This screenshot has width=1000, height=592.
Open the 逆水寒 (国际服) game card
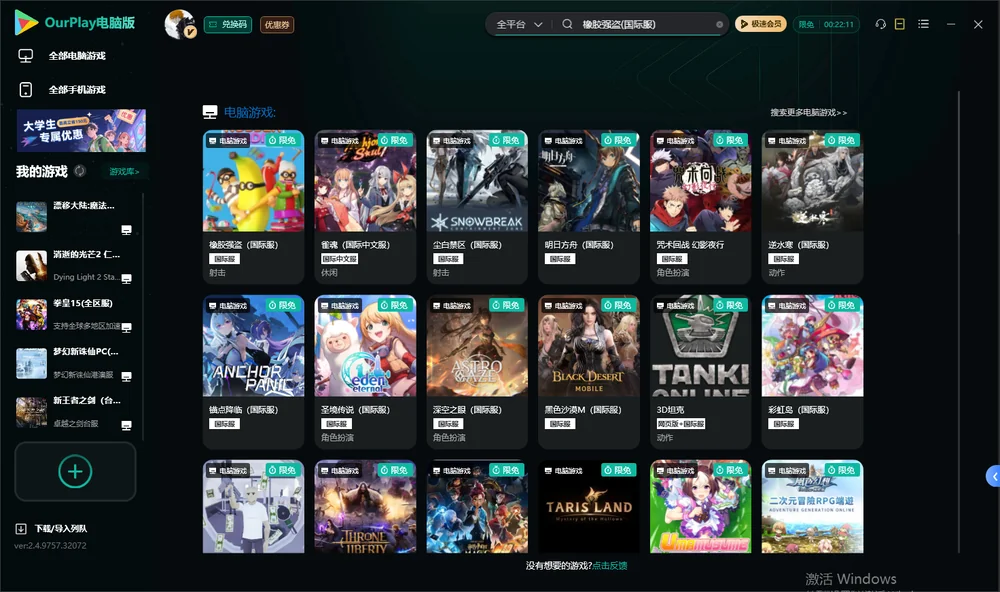point(812,207)
